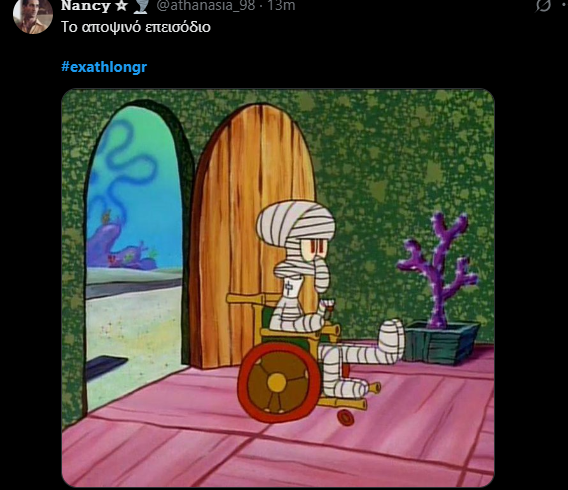Open the tweet author's profile avatar

click(33, 15)
